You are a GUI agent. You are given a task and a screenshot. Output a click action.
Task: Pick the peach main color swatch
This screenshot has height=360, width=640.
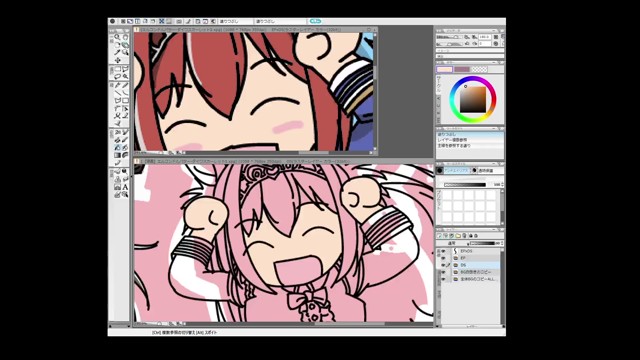pyautogui.click(x=444, y=69)
